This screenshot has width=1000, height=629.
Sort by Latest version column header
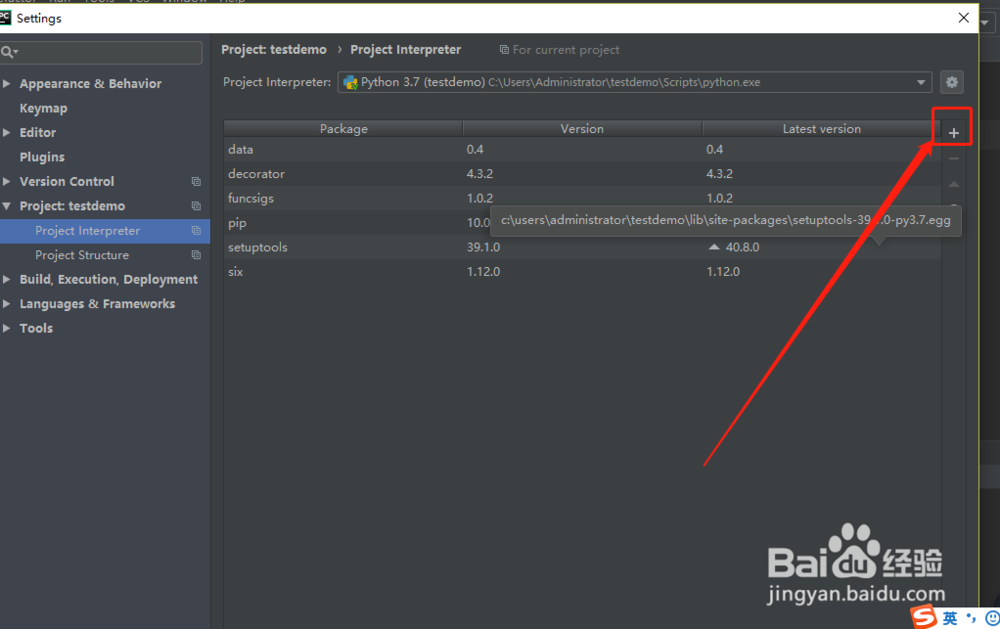point(821,128)
